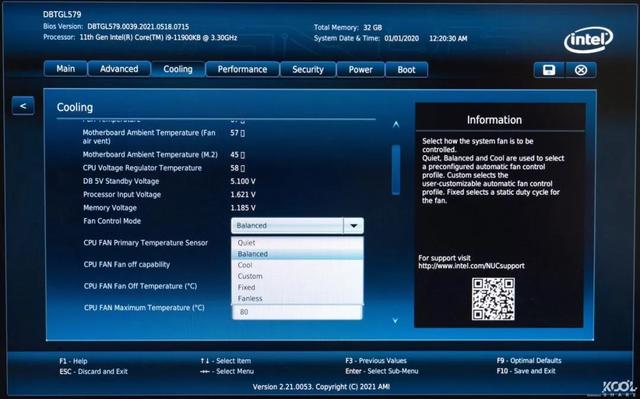Click the F1 - Help hint
Image resolution: width=640 pixels, height=399 pixels.
coord(73,361)
